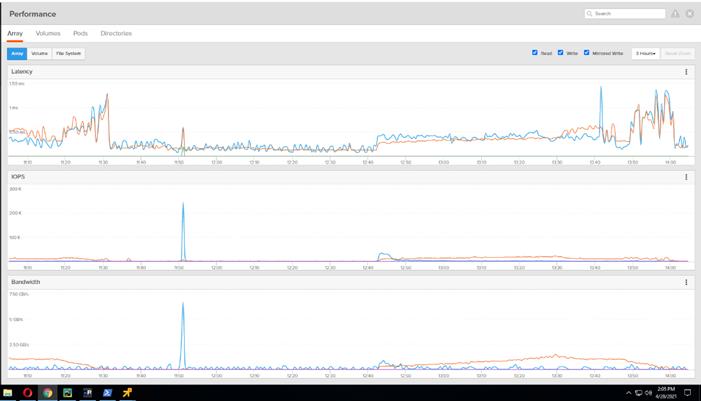
Task: Switch to the Volumes tab
Action: click(x=48, y=34)
